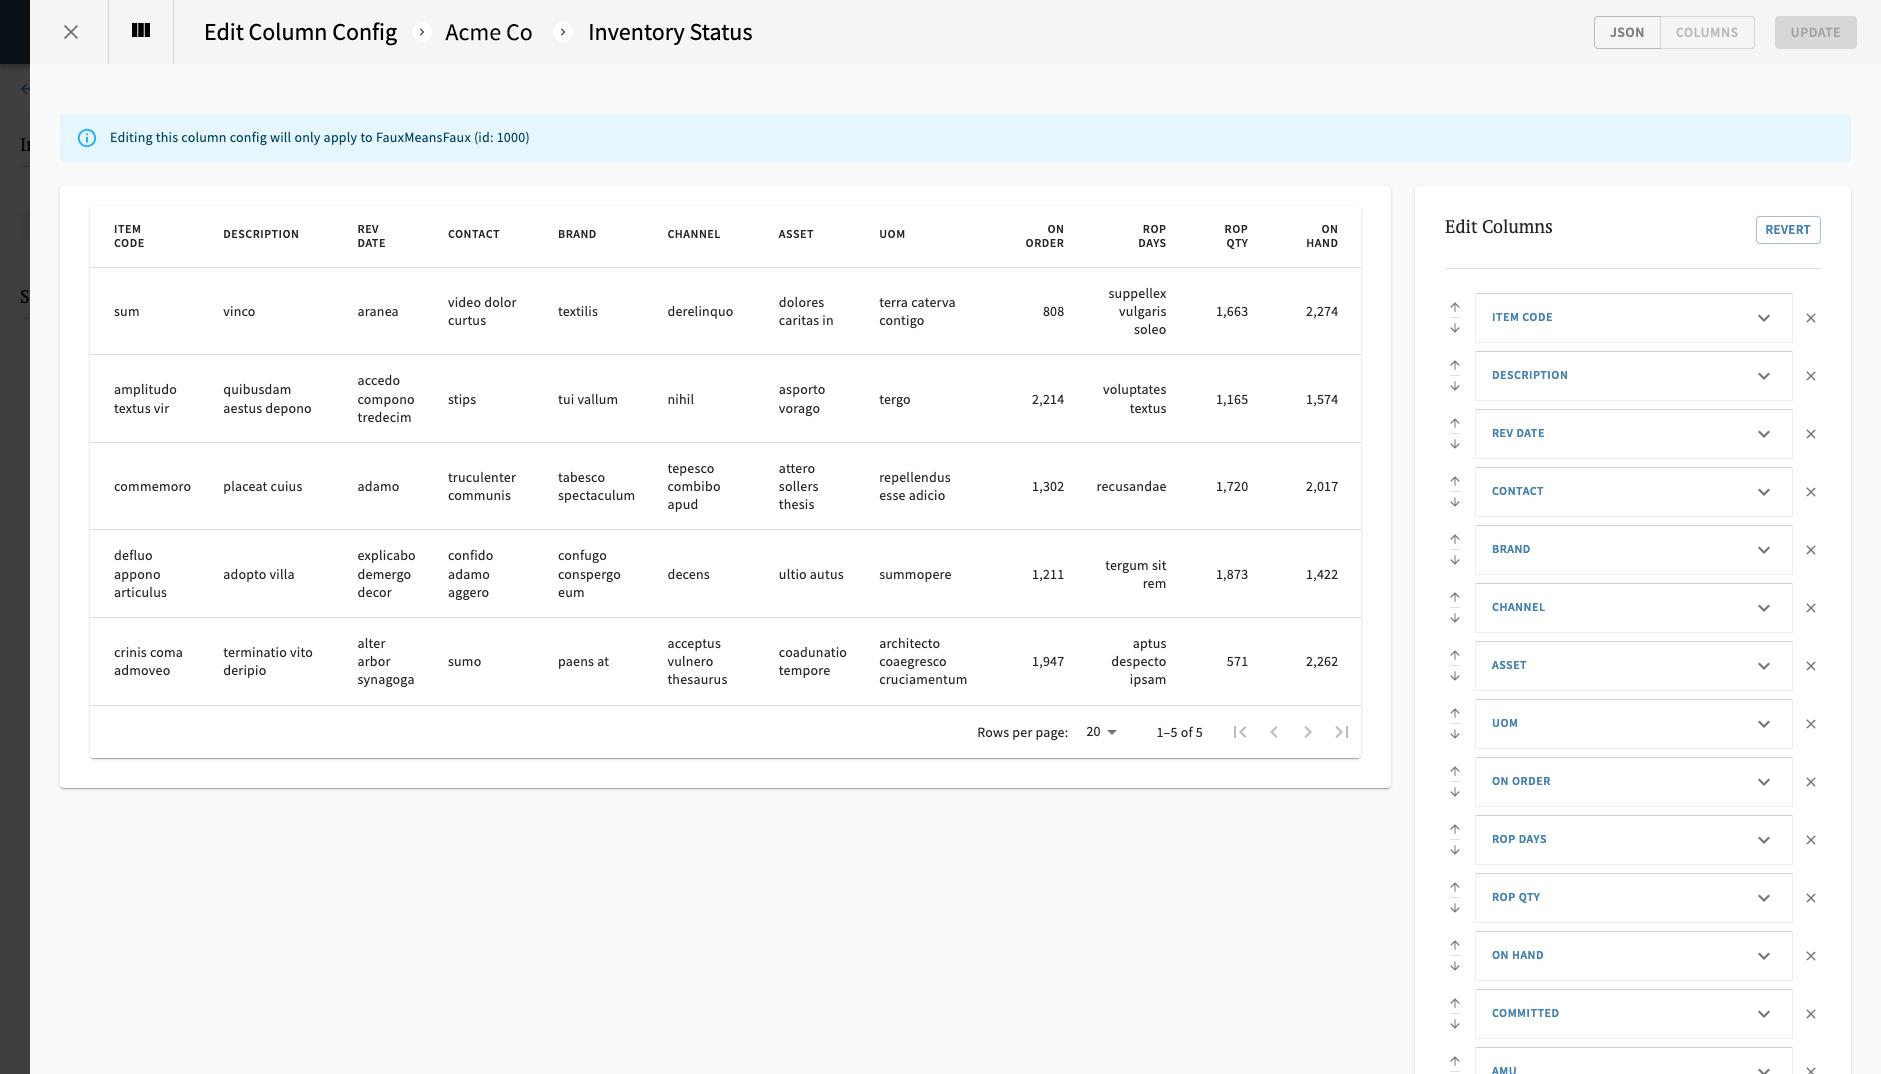Viewport: 1881px width, 1074px height.
Task: Click the previous page arrow
Action: [x=1274, y=731]
